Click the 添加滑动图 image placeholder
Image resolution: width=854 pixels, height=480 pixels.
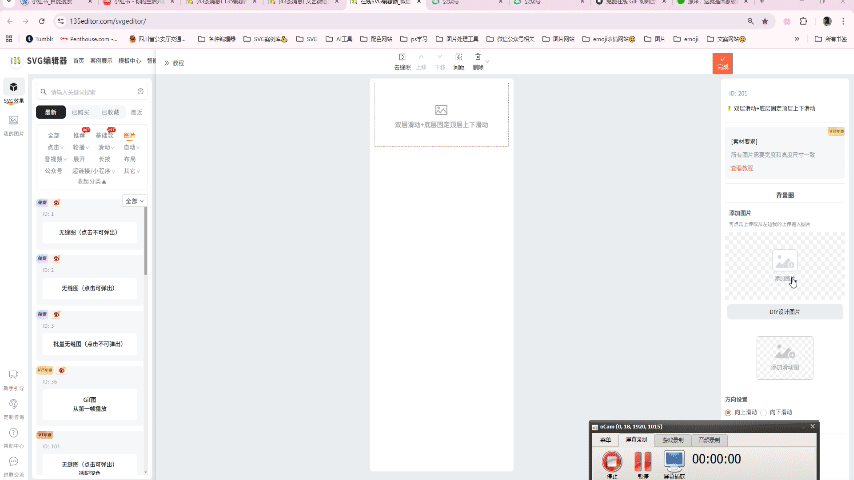tap(784, 357)
